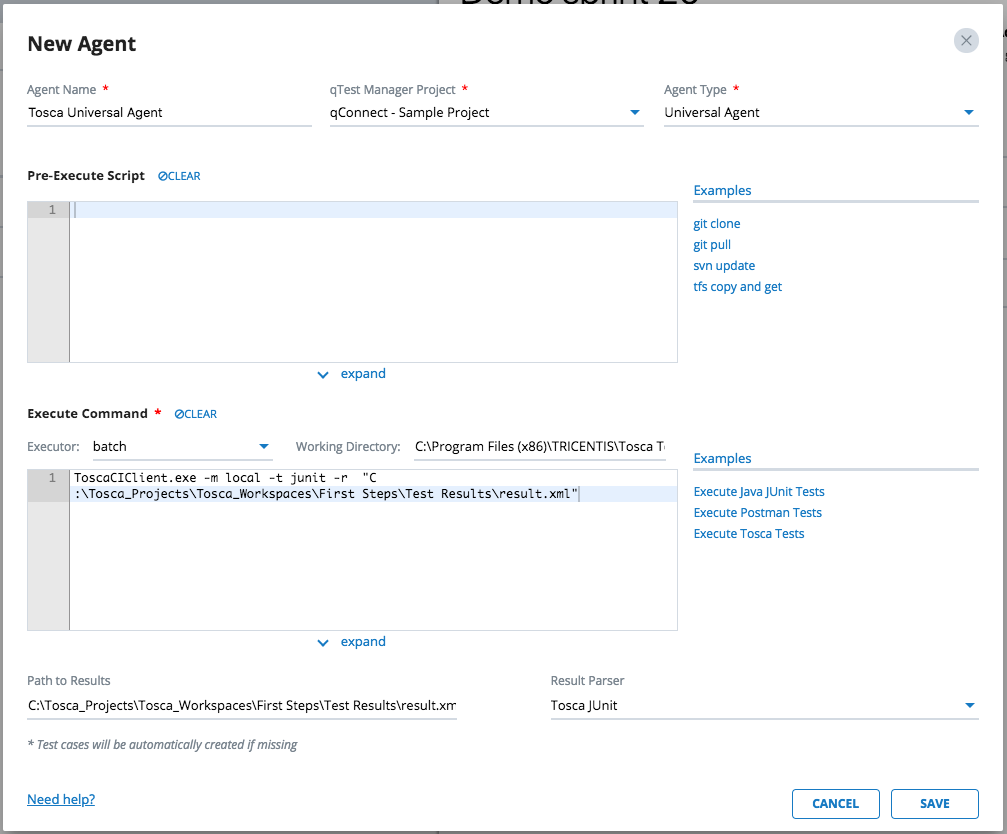Image resolution: width=1007 pixels, height=834 pixels.
Task: Close the New Agent dialog
Action: pyautogui.click(x=965, y=40)
